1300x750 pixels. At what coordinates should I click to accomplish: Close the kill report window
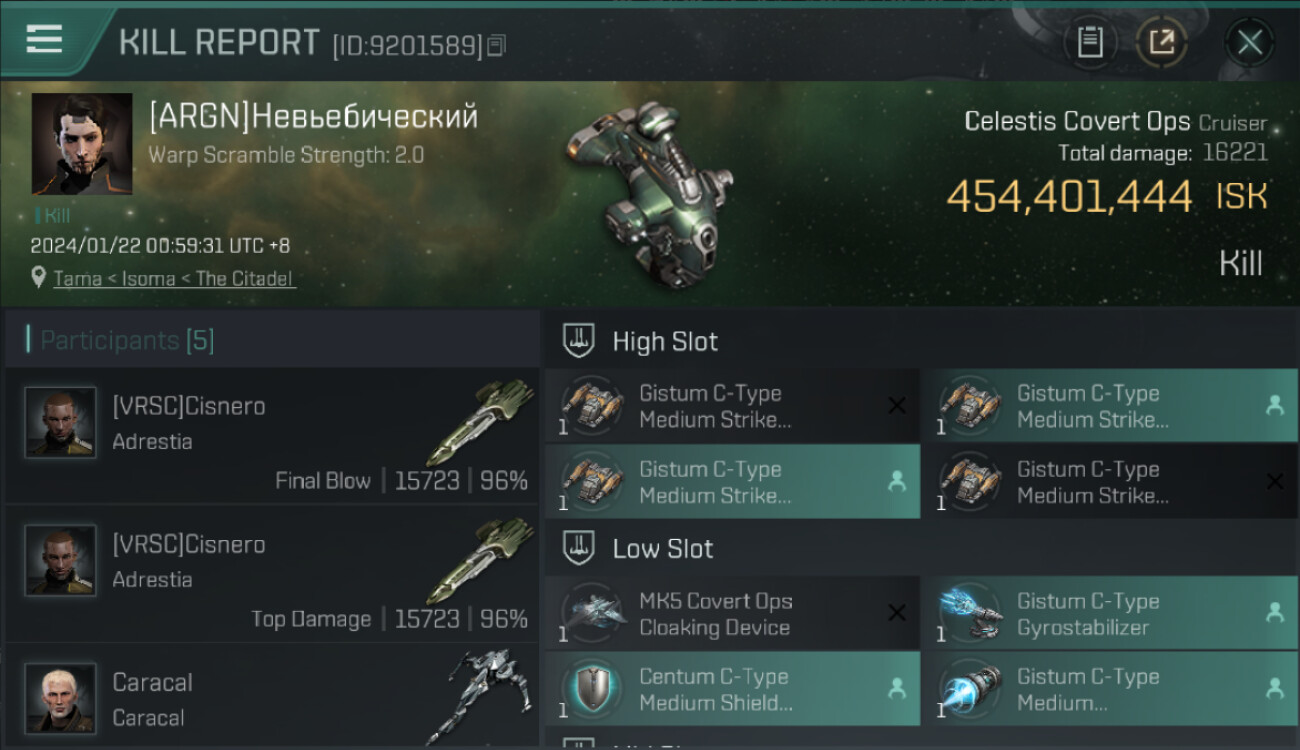click(x=1249, y=43)
